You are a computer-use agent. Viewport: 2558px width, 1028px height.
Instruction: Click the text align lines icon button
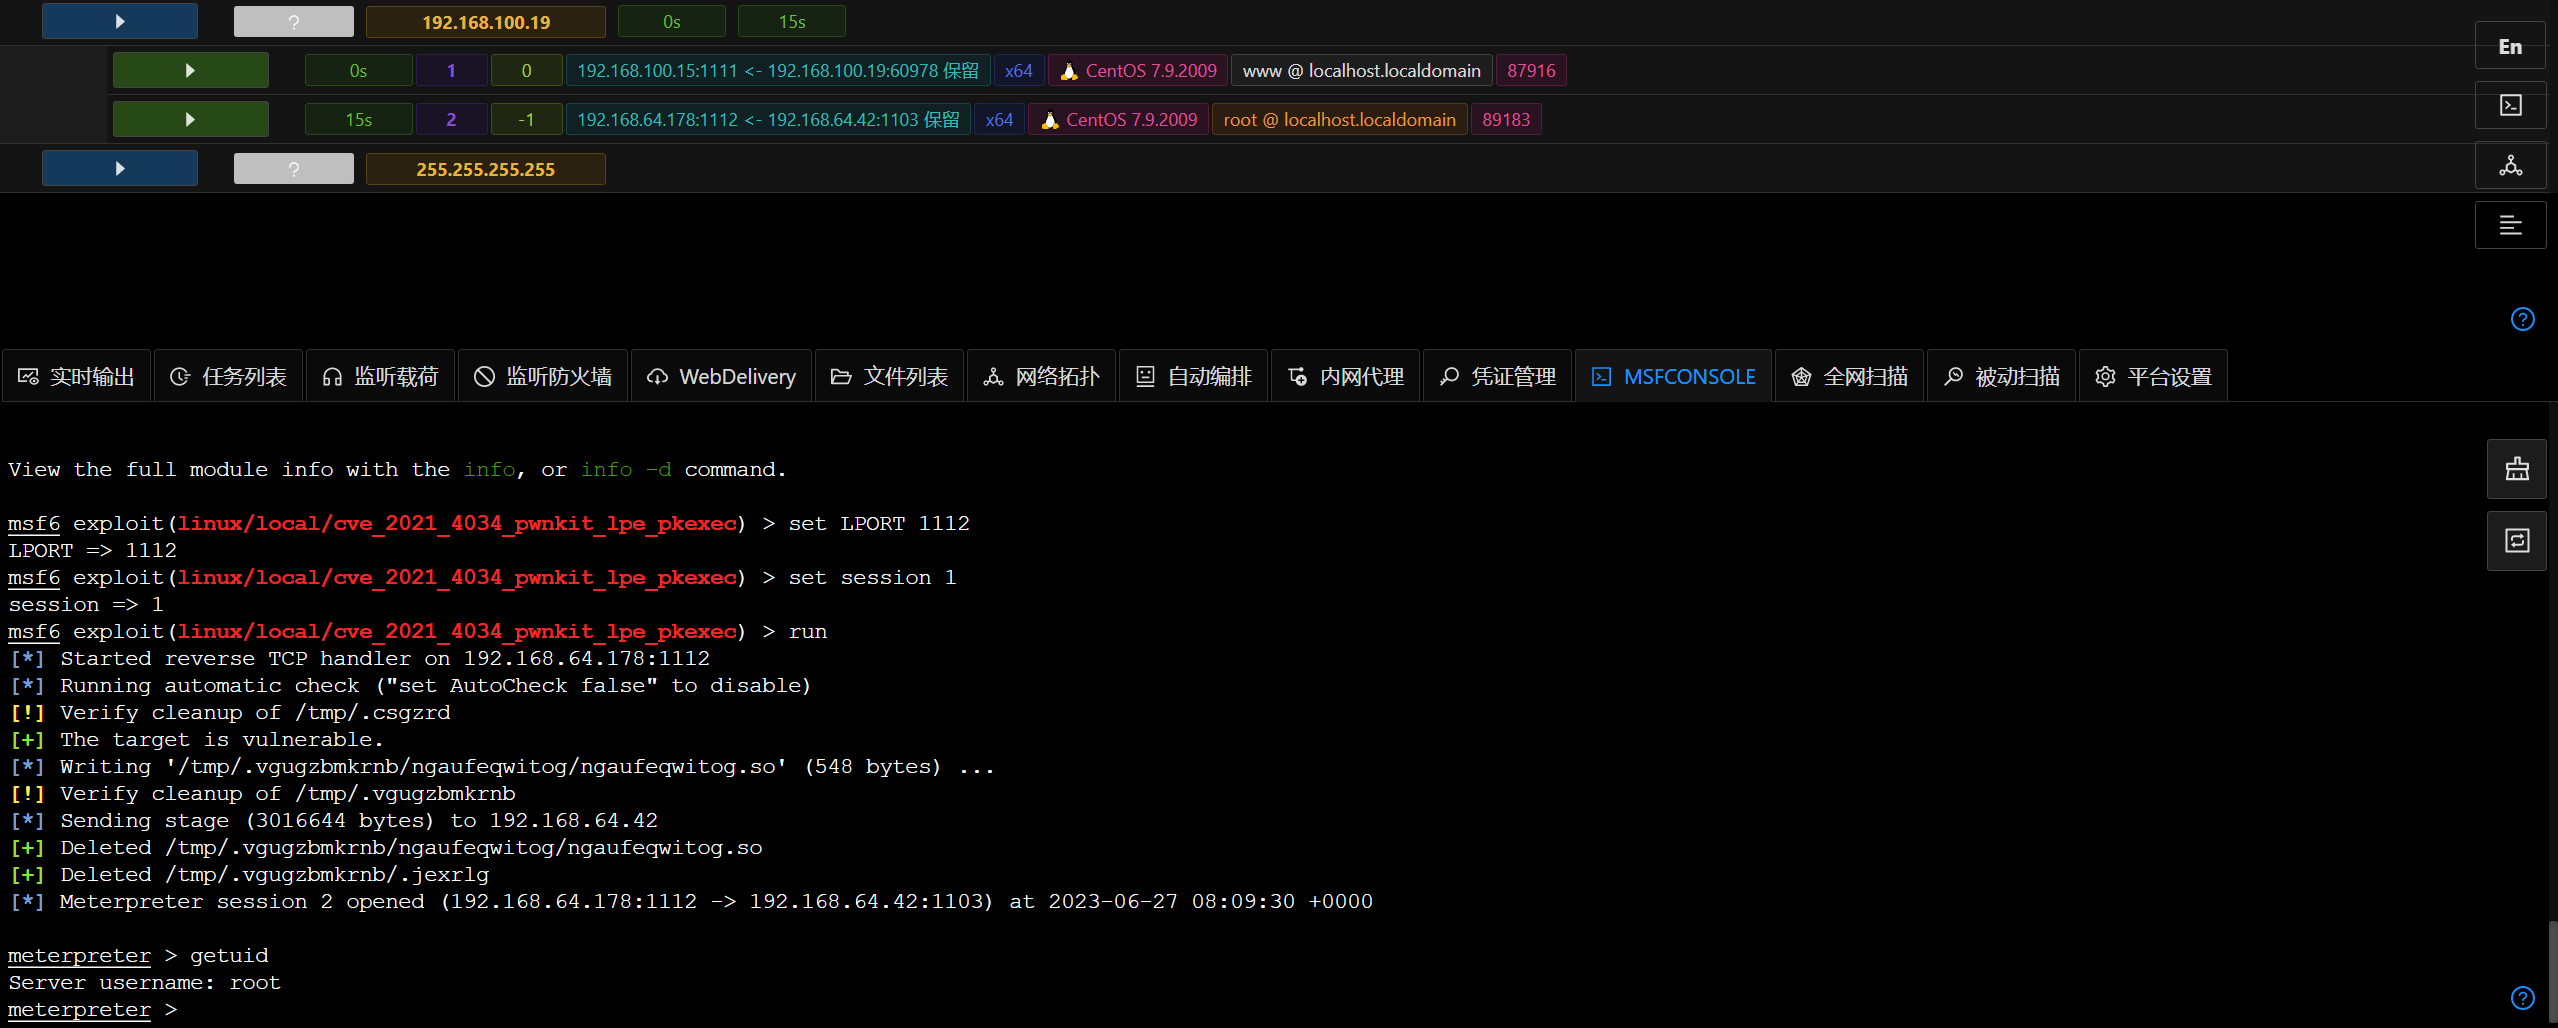point(2510,225)
